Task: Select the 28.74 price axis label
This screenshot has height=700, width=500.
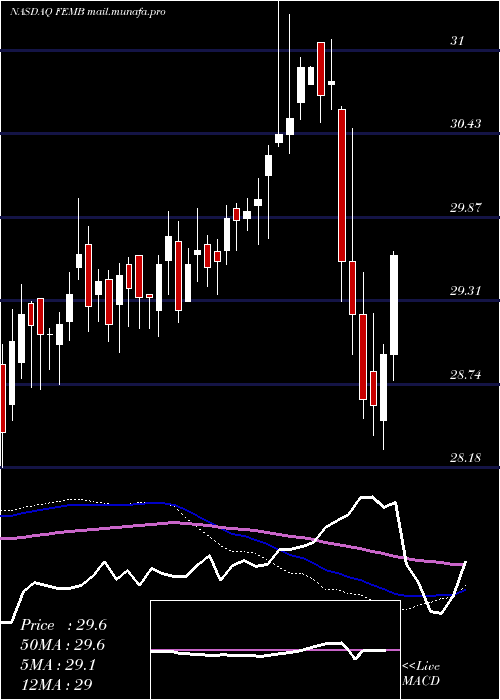Action: pyautogui.click(x=466, y=375)
